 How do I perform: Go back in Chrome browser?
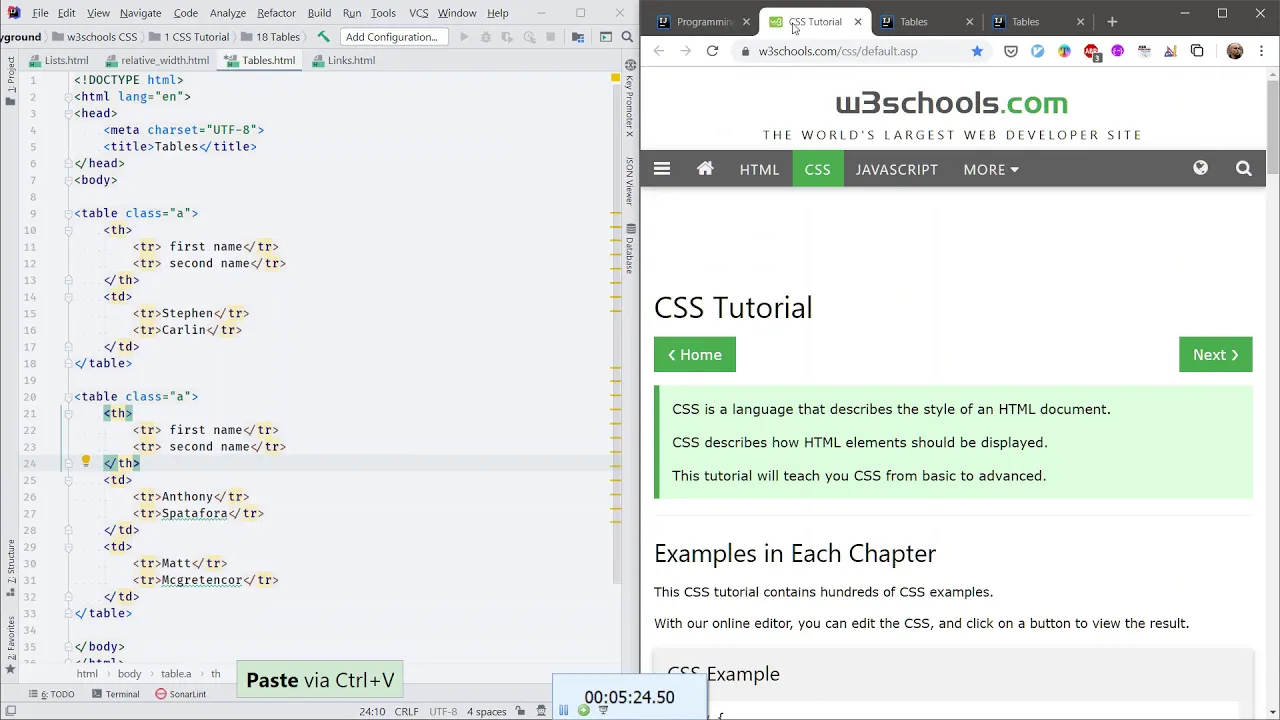[658, 51]
